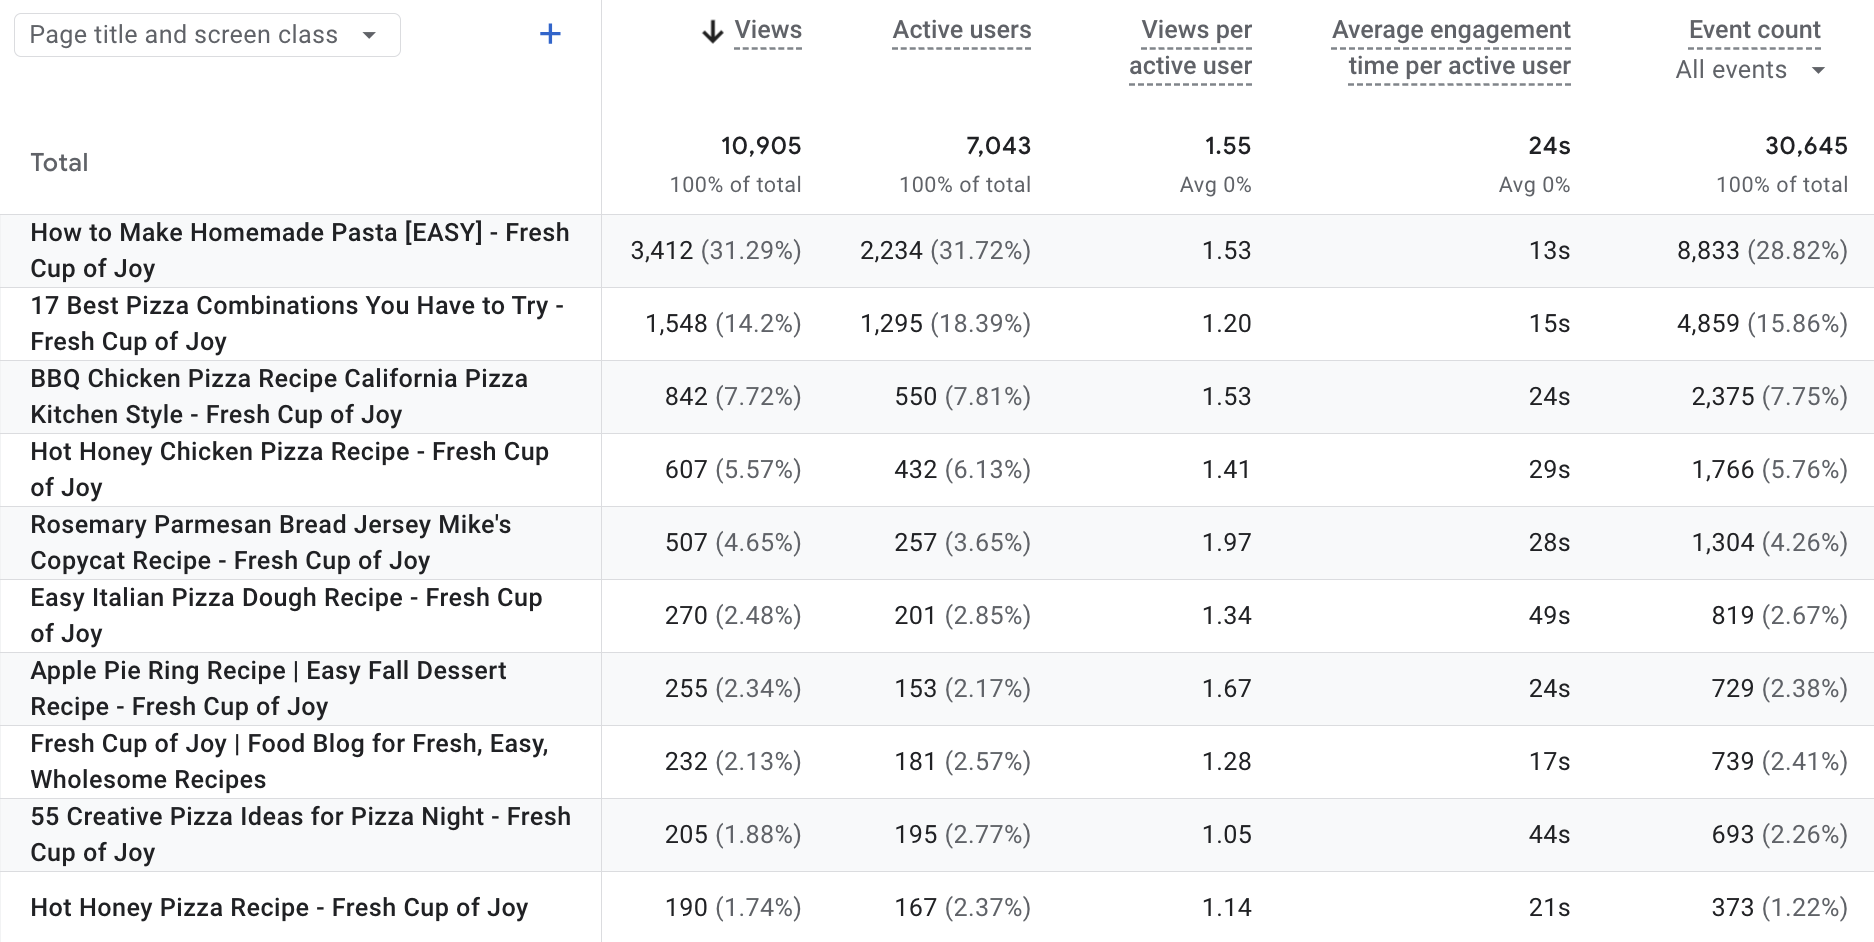
Task: Open Page title and screen class dropdown
Action: click(x=206, y=35)
